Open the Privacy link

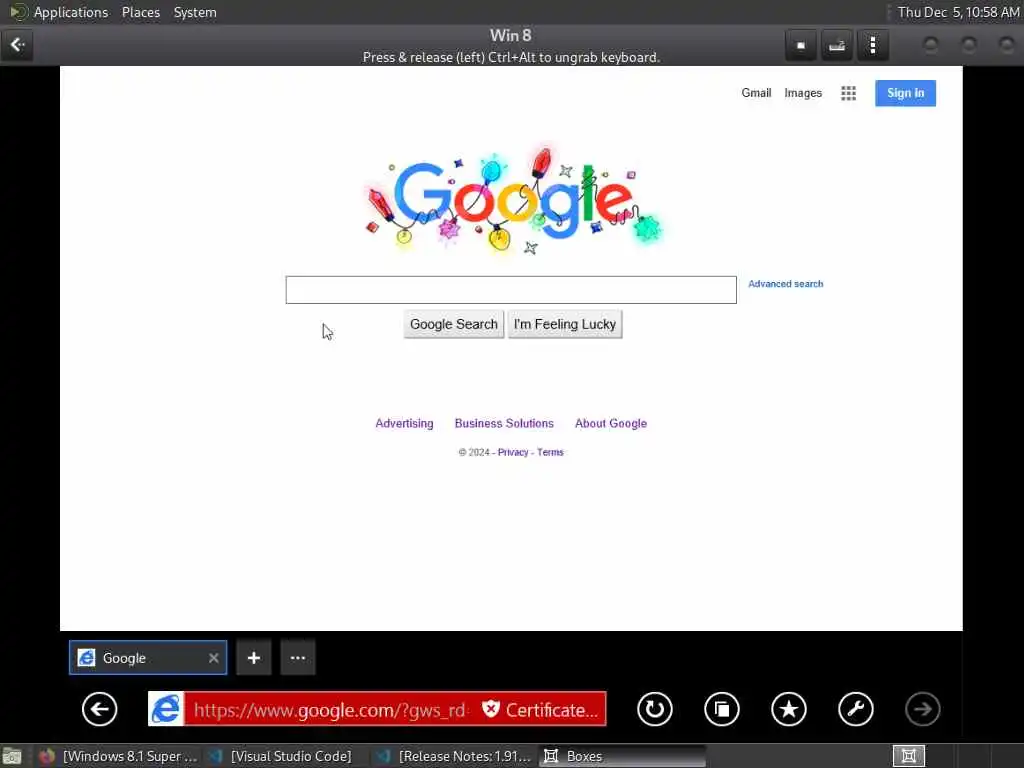(x=513, y=452)
